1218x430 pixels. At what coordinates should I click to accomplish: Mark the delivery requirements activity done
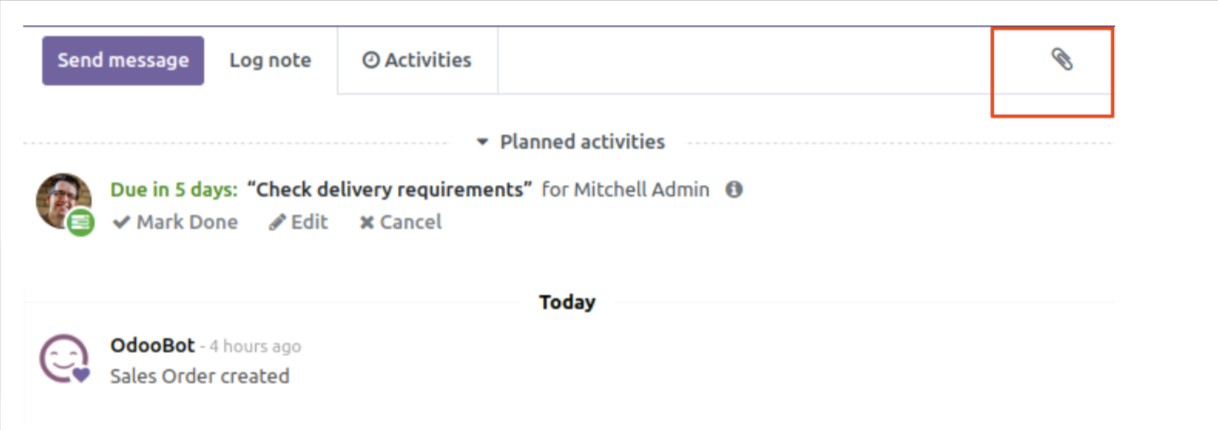click(175, 222)
